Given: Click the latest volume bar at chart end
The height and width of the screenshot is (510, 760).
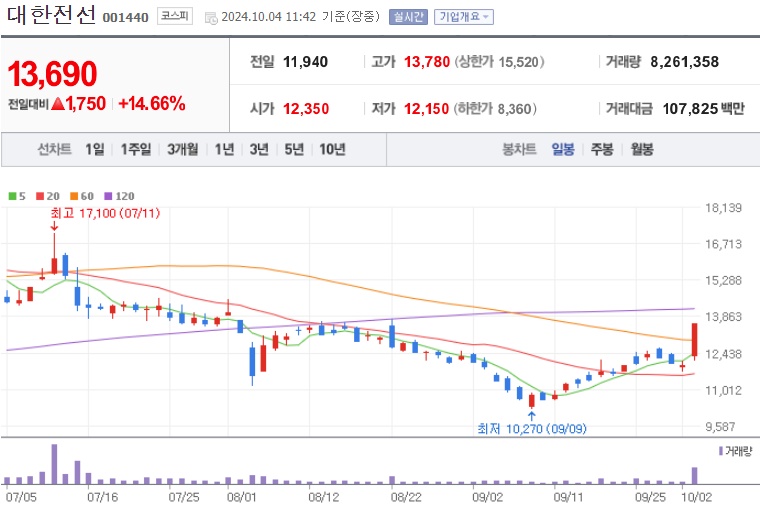Looking at the screenshot, I should (x=695, y=476).
